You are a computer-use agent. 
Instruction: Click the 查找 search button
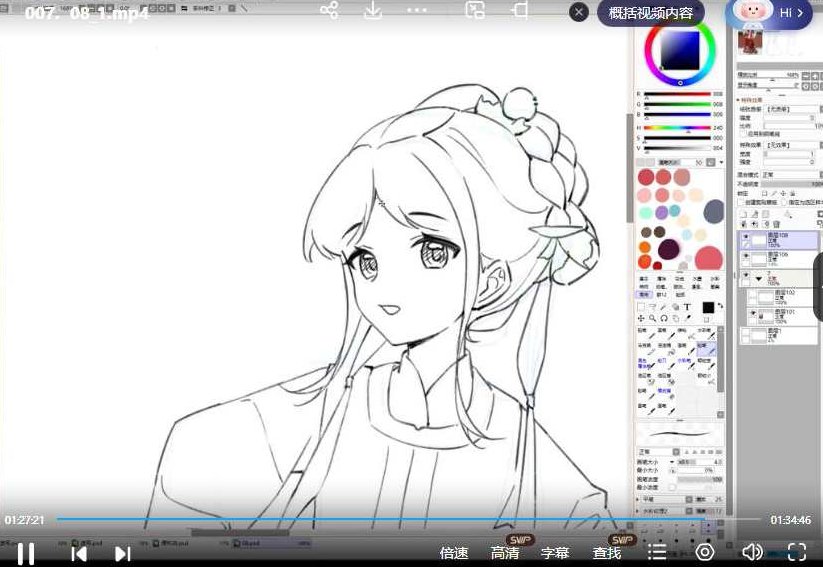click(606, 553)
